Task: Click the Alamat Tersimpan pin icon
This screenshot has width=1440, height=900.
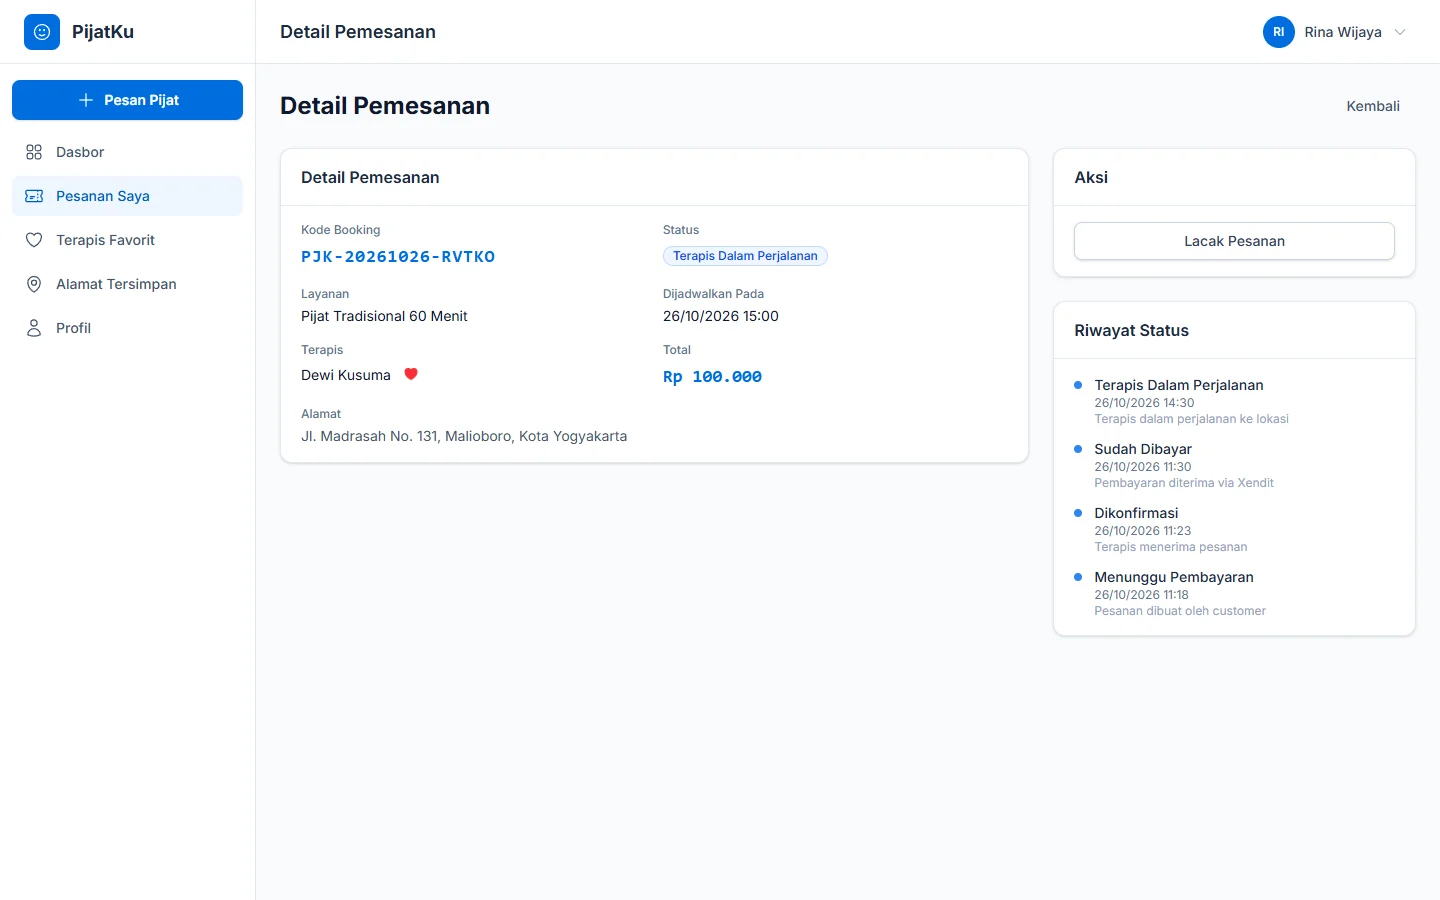Action: [34, 284]
